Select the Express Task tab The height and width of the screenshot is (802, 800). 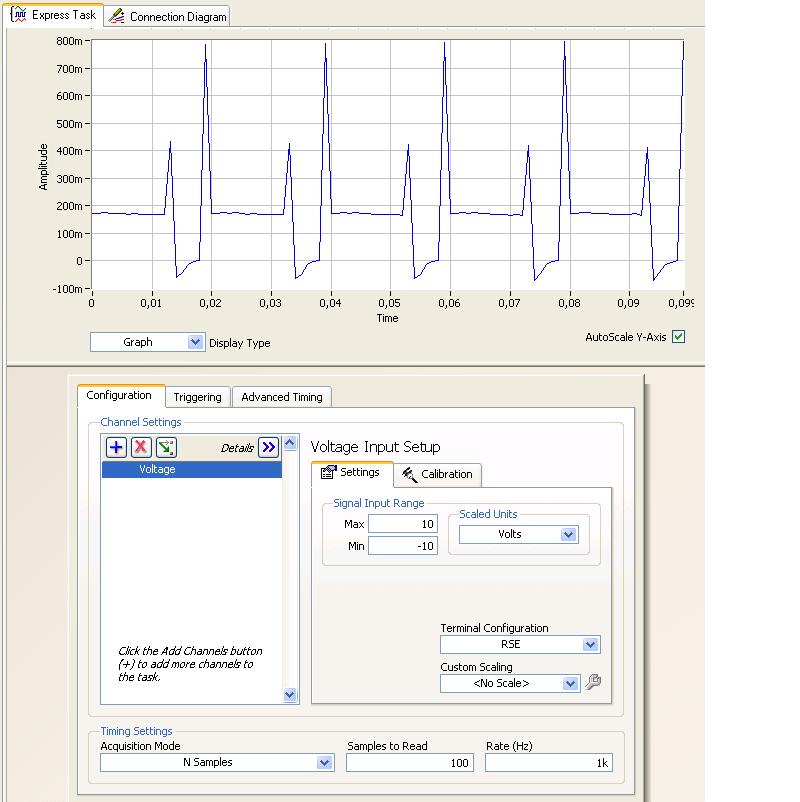[x=54, y=15]
